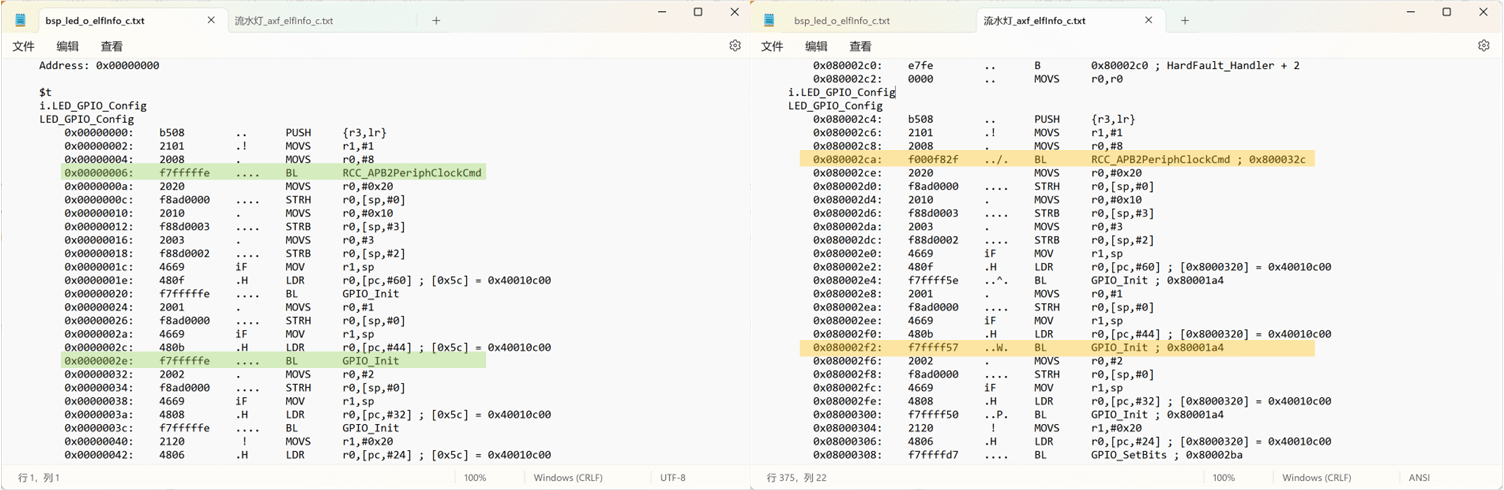Viewport: 1504px width, 490px height.
Task: Open 文件 menu in left window
Action: [x=23, y=46]
